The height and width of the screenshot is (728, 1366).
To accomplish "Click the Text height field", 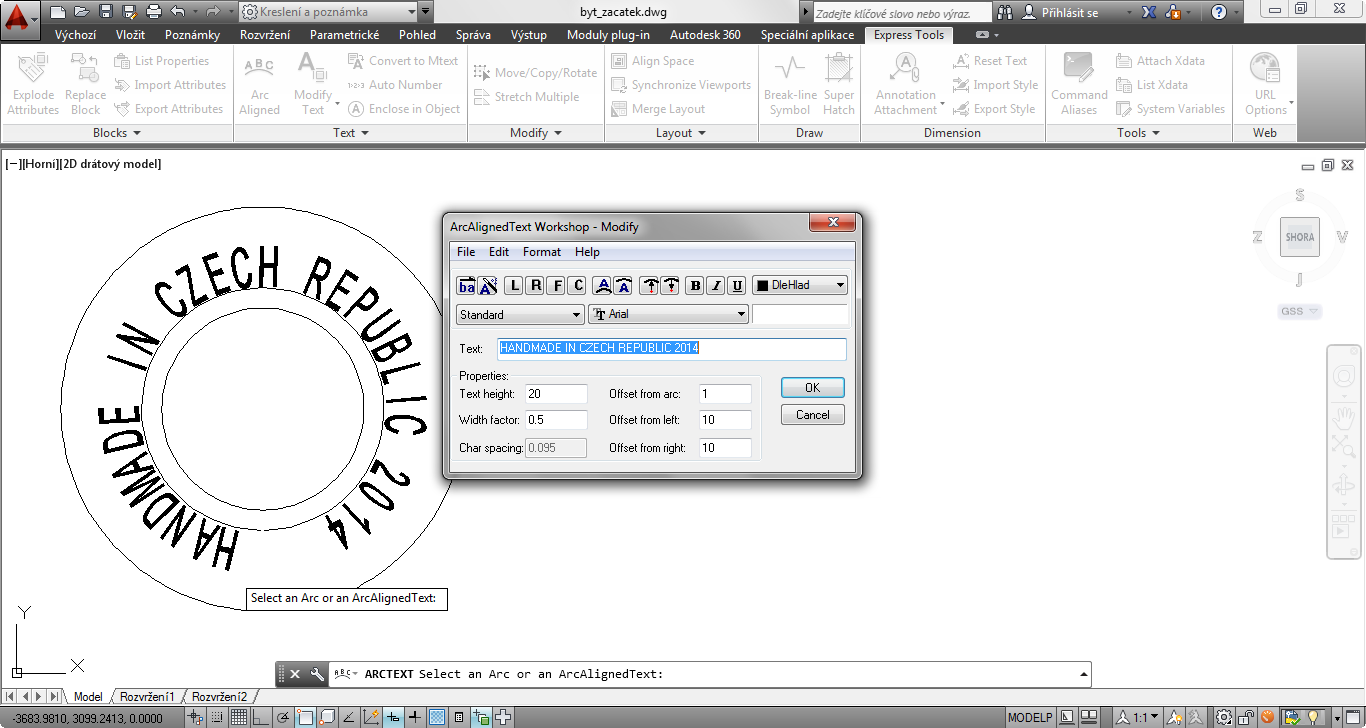I will pyautogui.click(x=556, y=394).
